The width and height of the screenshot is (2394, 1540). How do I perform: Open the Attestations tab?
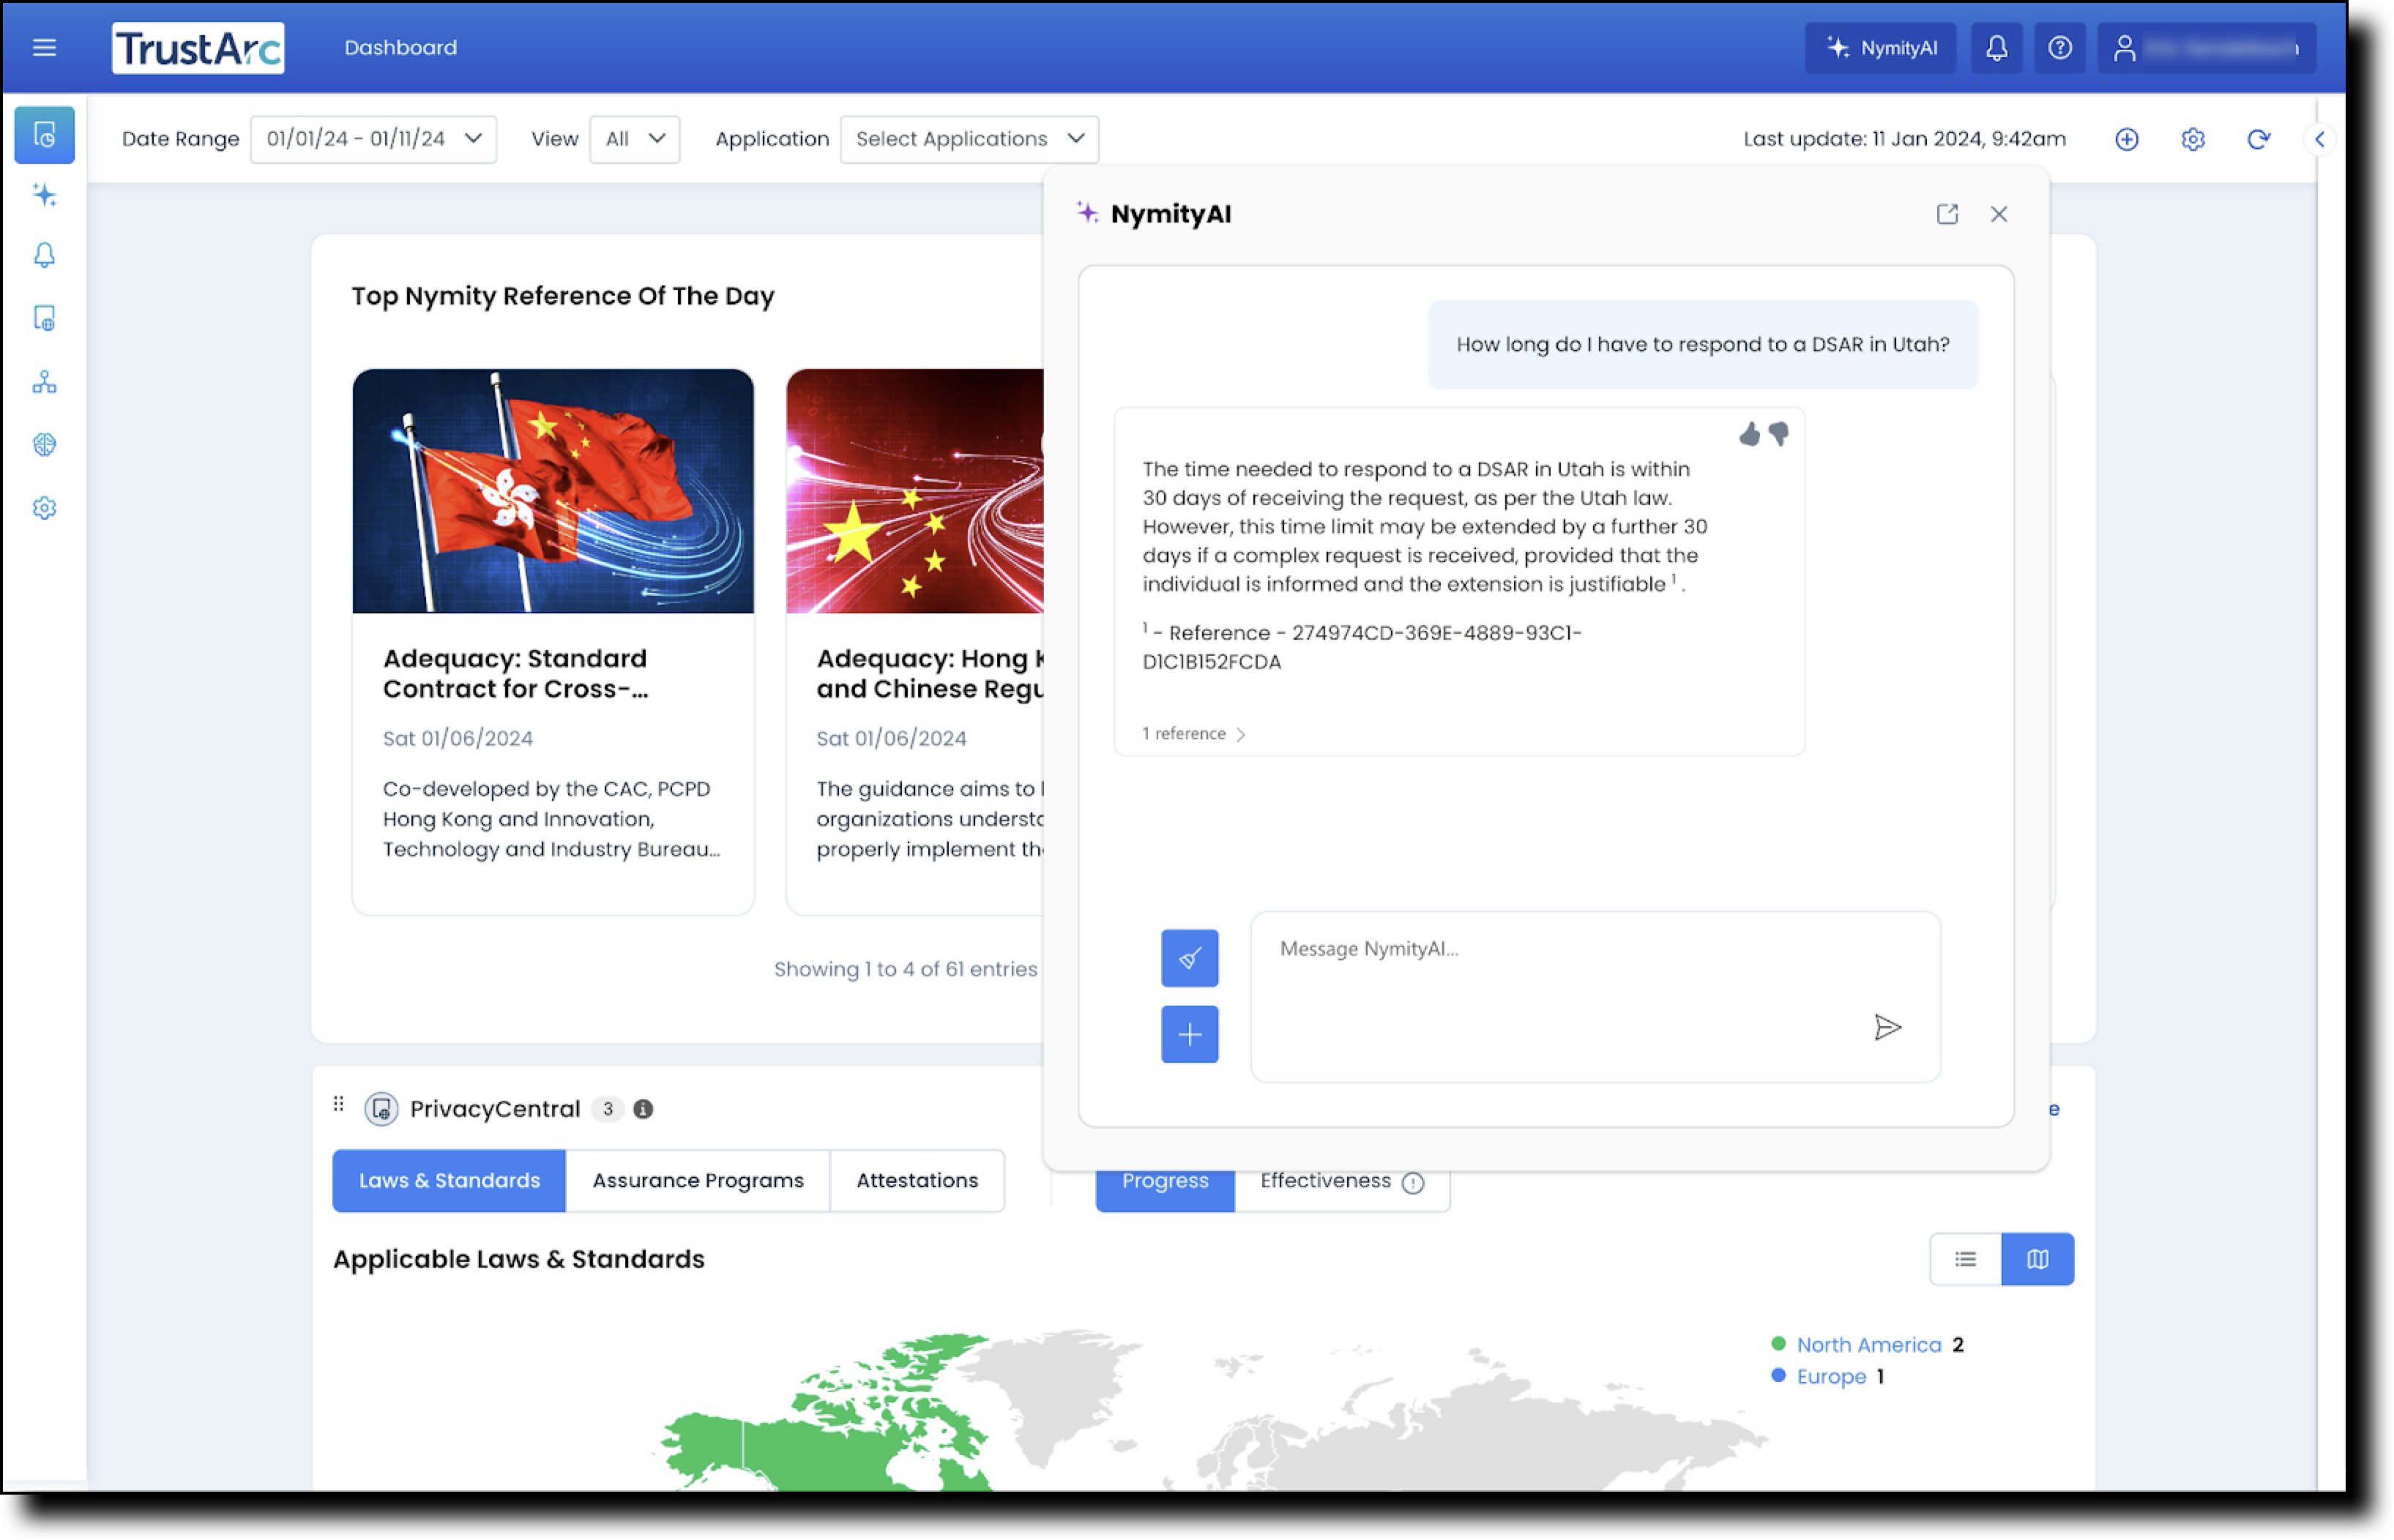point(916,1180)
